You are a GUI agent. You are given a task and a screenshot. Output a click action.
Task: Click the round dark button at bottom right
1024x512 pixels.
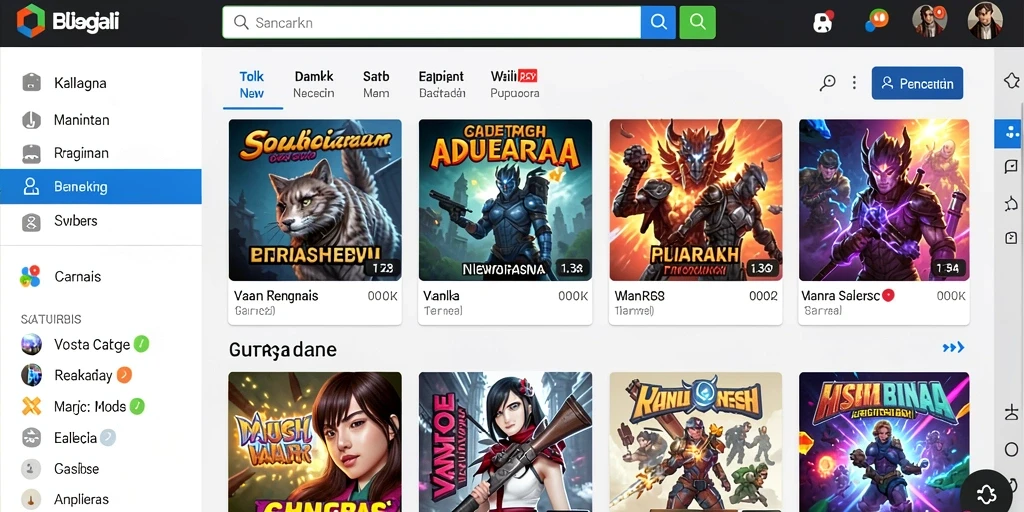coord(985,492)
